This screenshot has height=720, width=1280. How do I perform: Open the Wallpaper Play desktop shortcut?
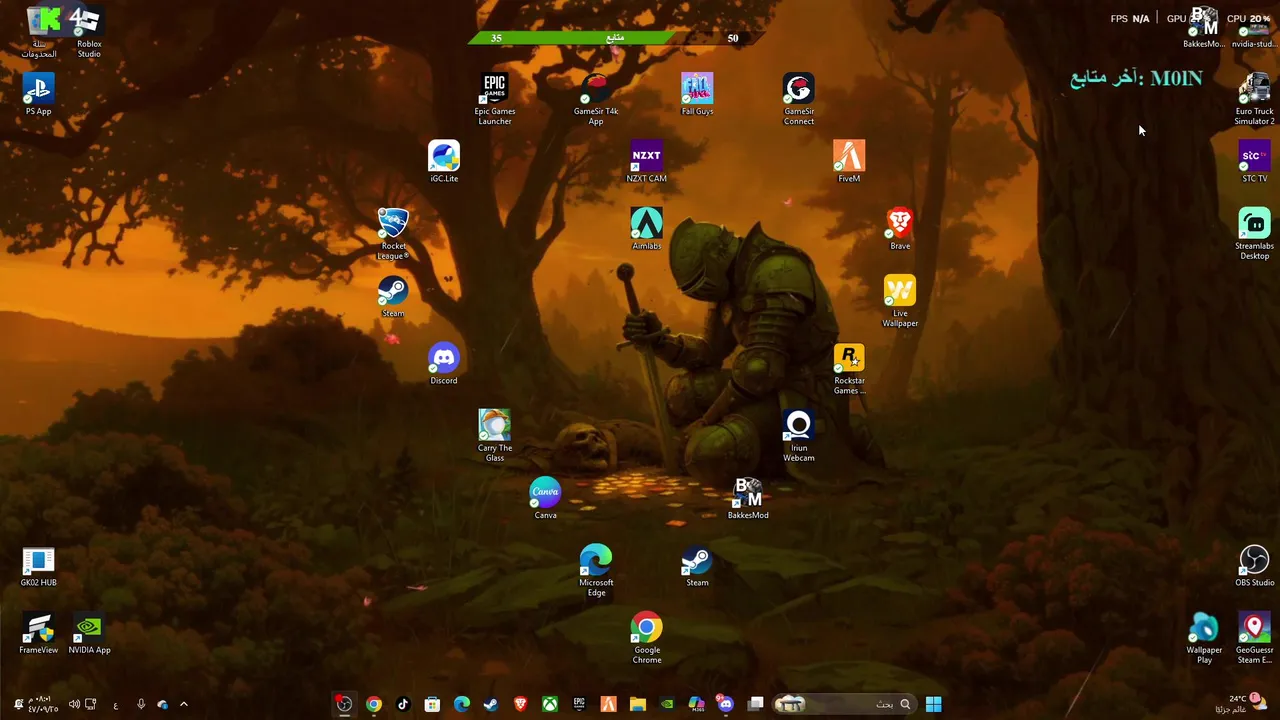pos(1204,638)
